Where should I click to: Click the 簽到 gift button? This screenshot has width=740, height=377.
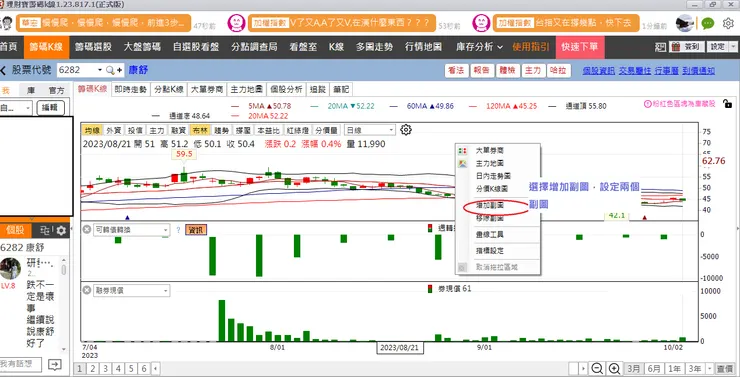(x=687, y=47)
